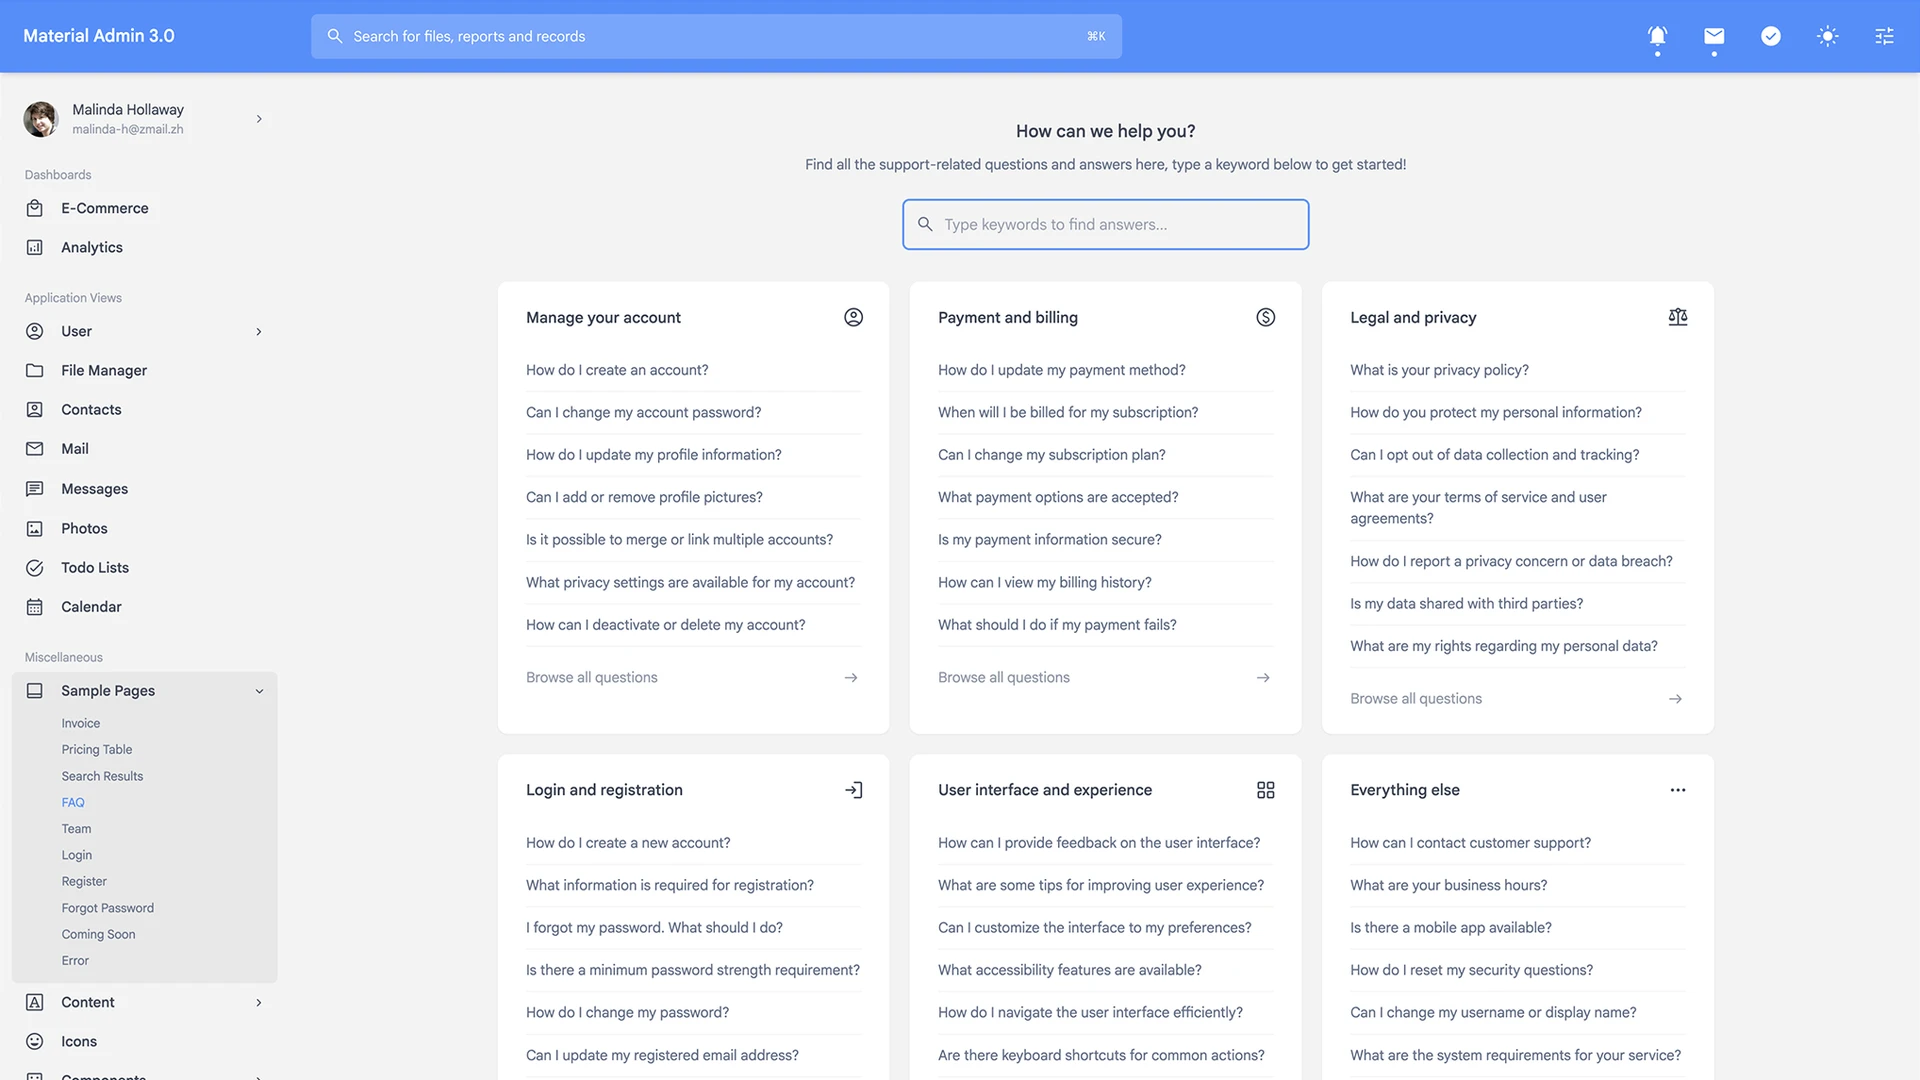
Task: Collapse the Sample Pages section chevron
Action: [259, 691]
